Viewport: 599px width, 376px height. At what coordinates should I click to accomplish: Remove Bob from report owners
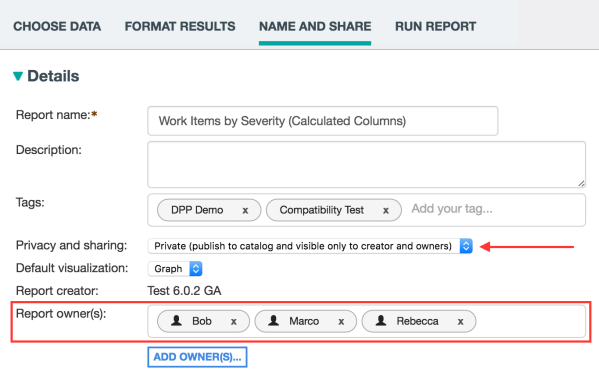234,322
